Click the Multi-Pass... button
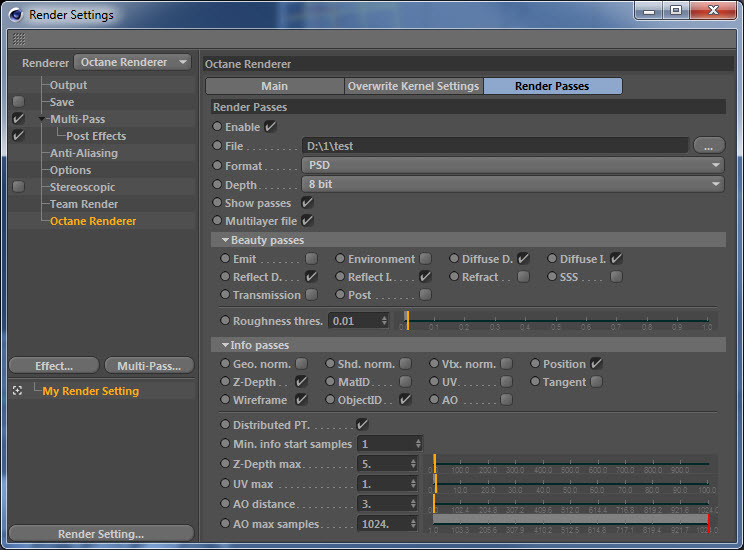Viewport: 744px width, 550px height. click(x=149, y=366)
